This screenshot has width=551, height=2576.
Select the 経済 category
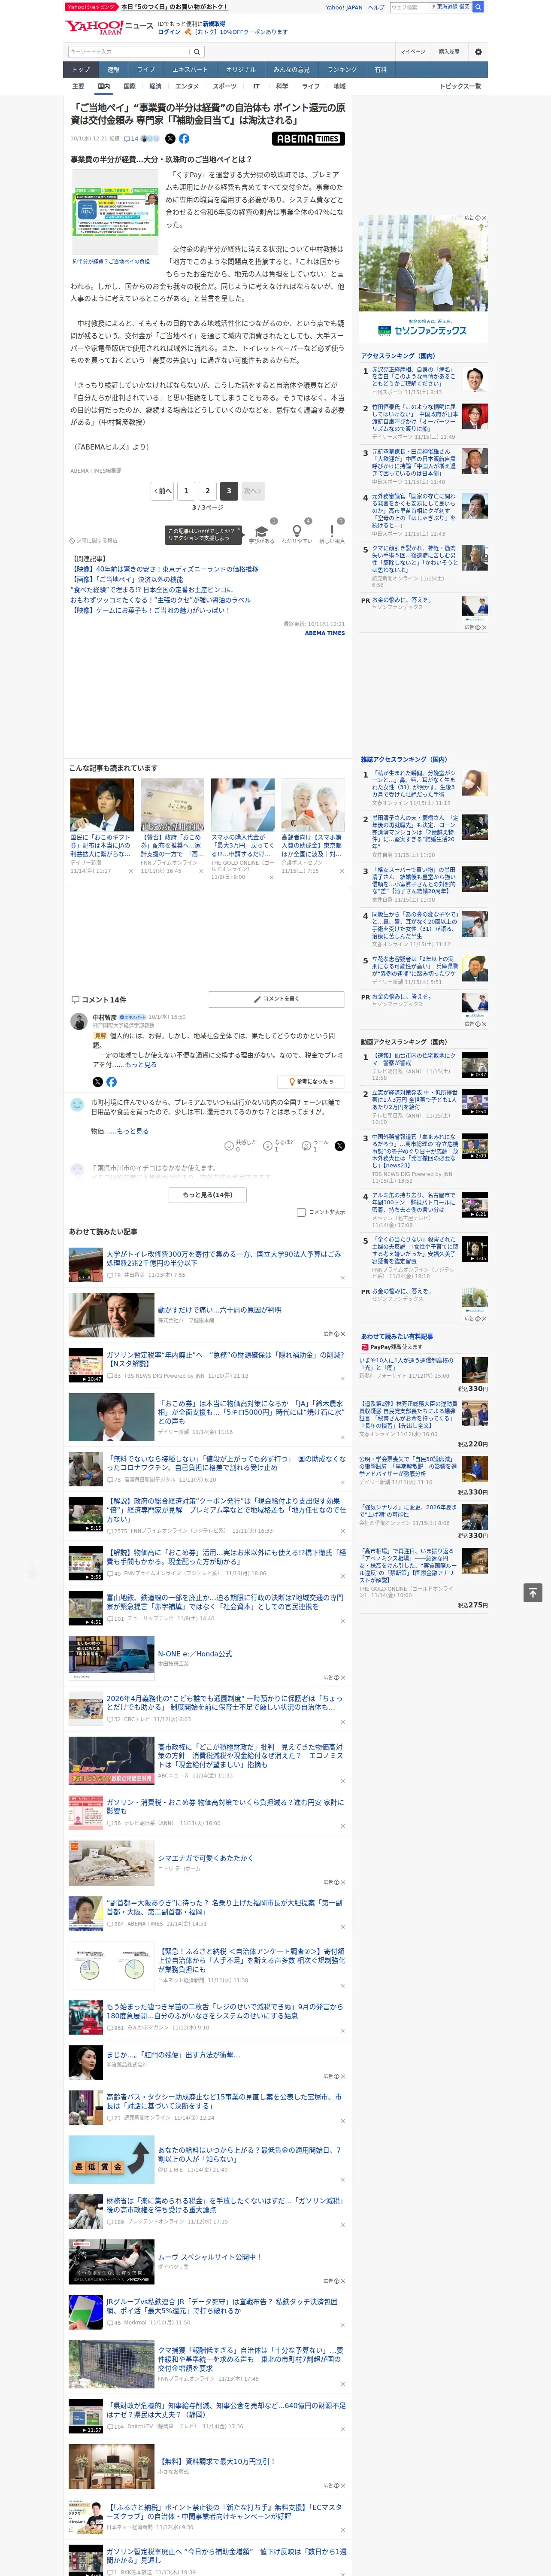[155, 86]
